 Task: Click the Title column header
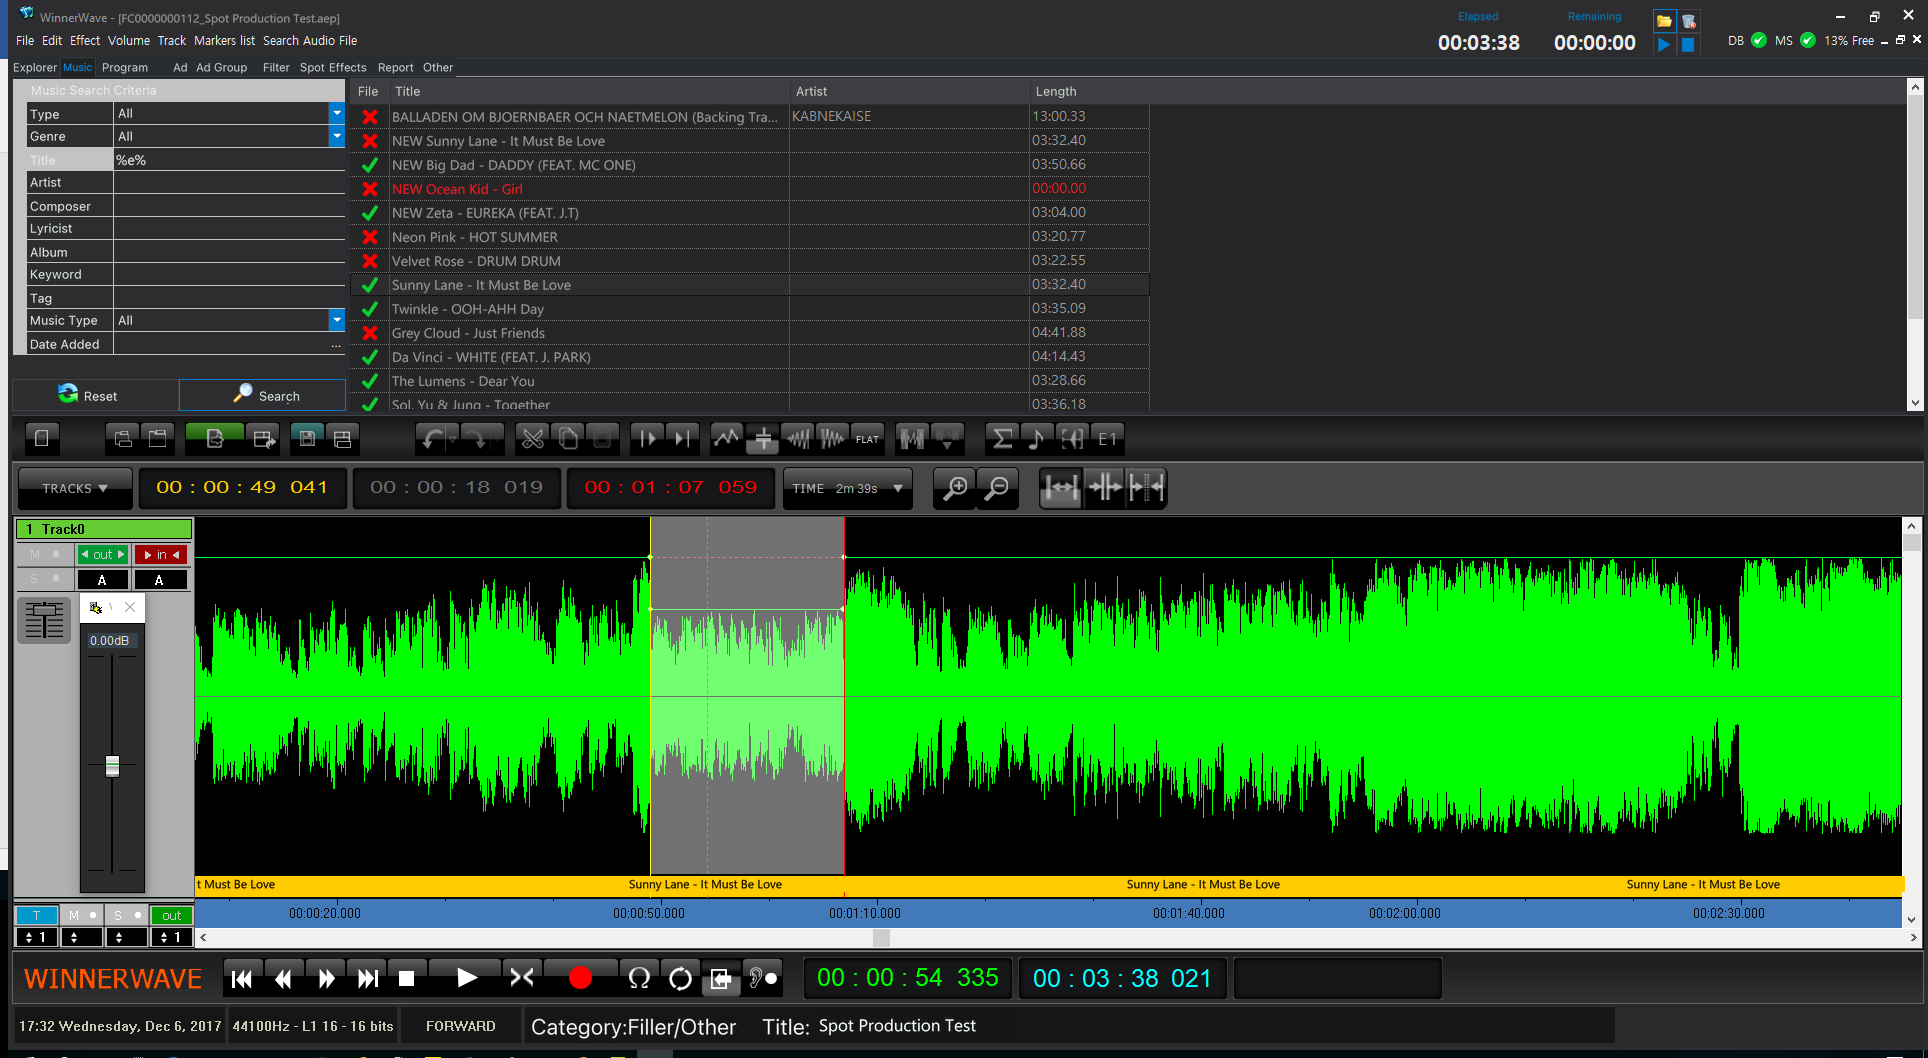pos(590,91)
